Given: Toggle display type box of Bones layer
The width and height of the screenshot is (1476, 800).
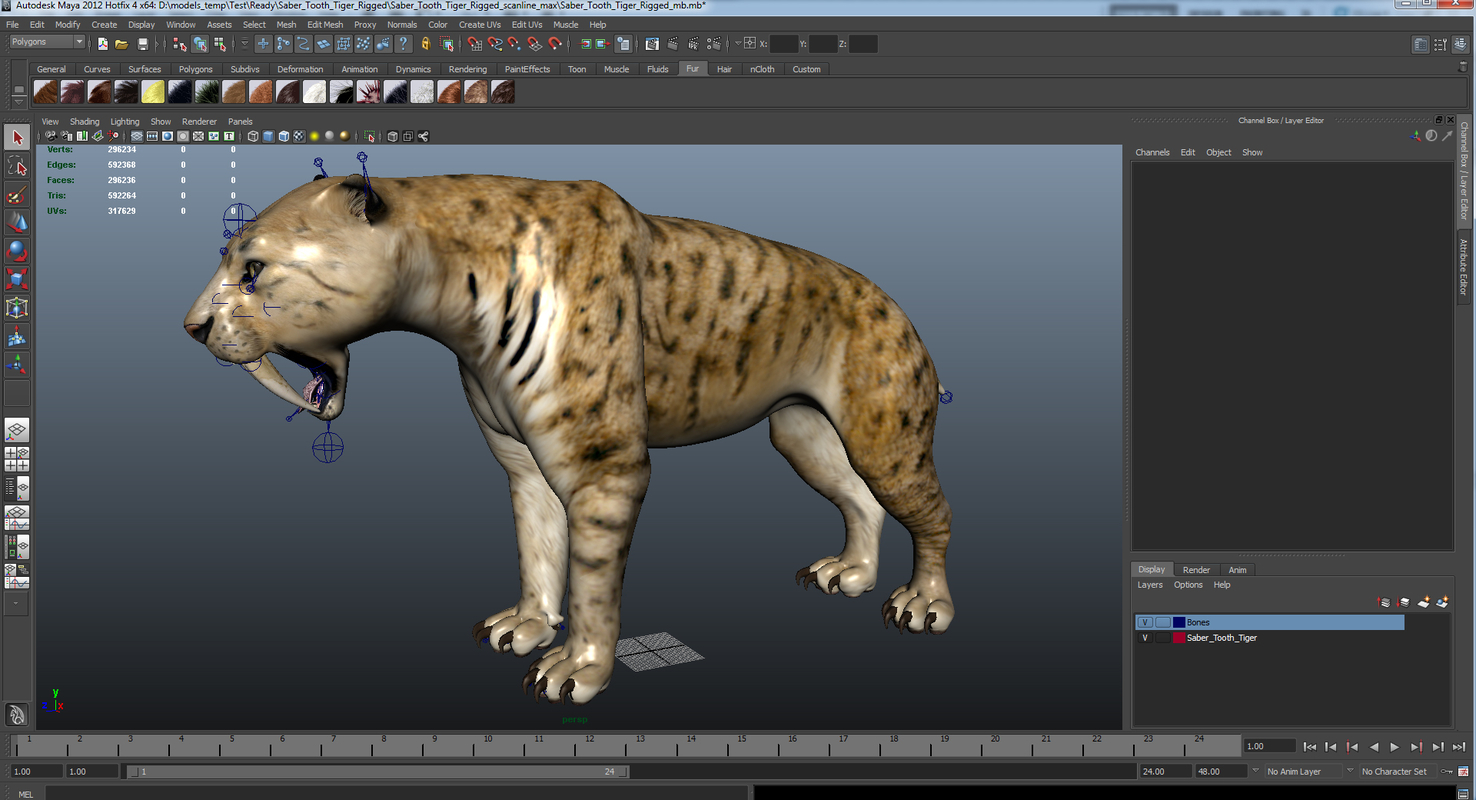Looking at the screenshot, I should coord(1162,622).
